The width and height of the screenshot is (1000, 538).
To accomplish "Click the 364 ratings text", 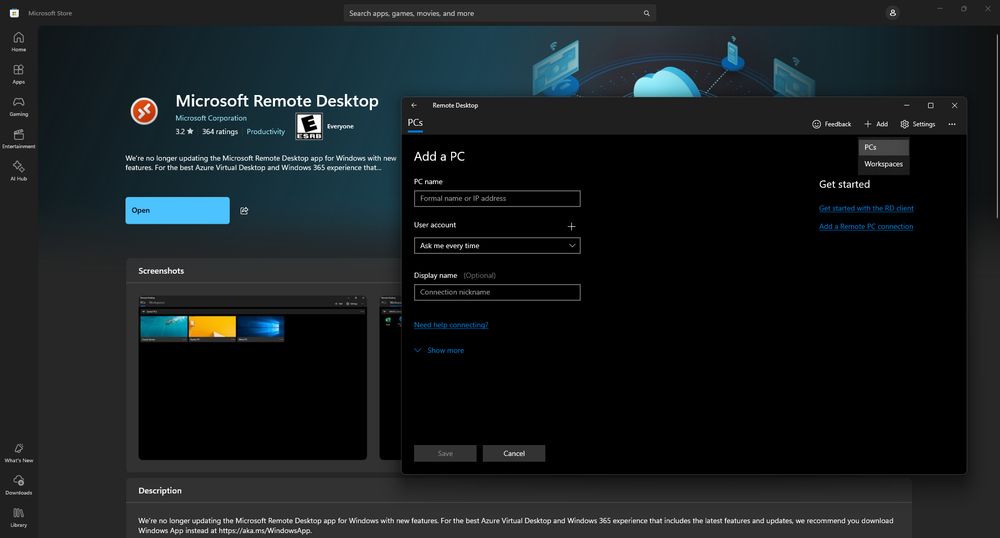I will 220,132.
